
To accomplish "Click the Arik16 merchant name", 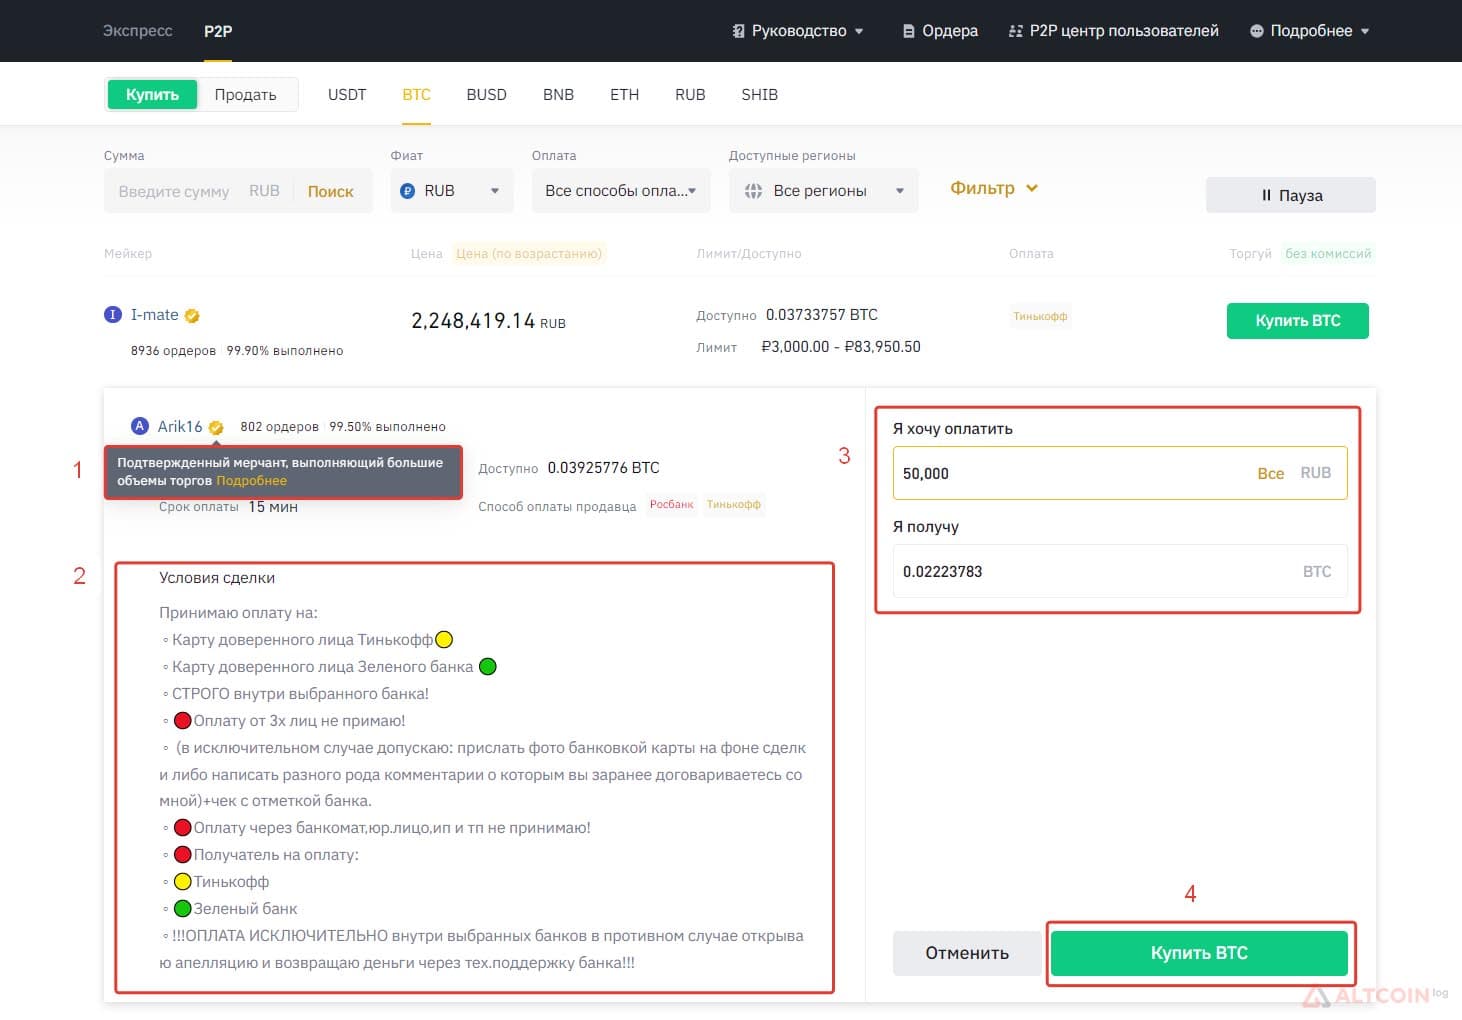I will [180, 426].
